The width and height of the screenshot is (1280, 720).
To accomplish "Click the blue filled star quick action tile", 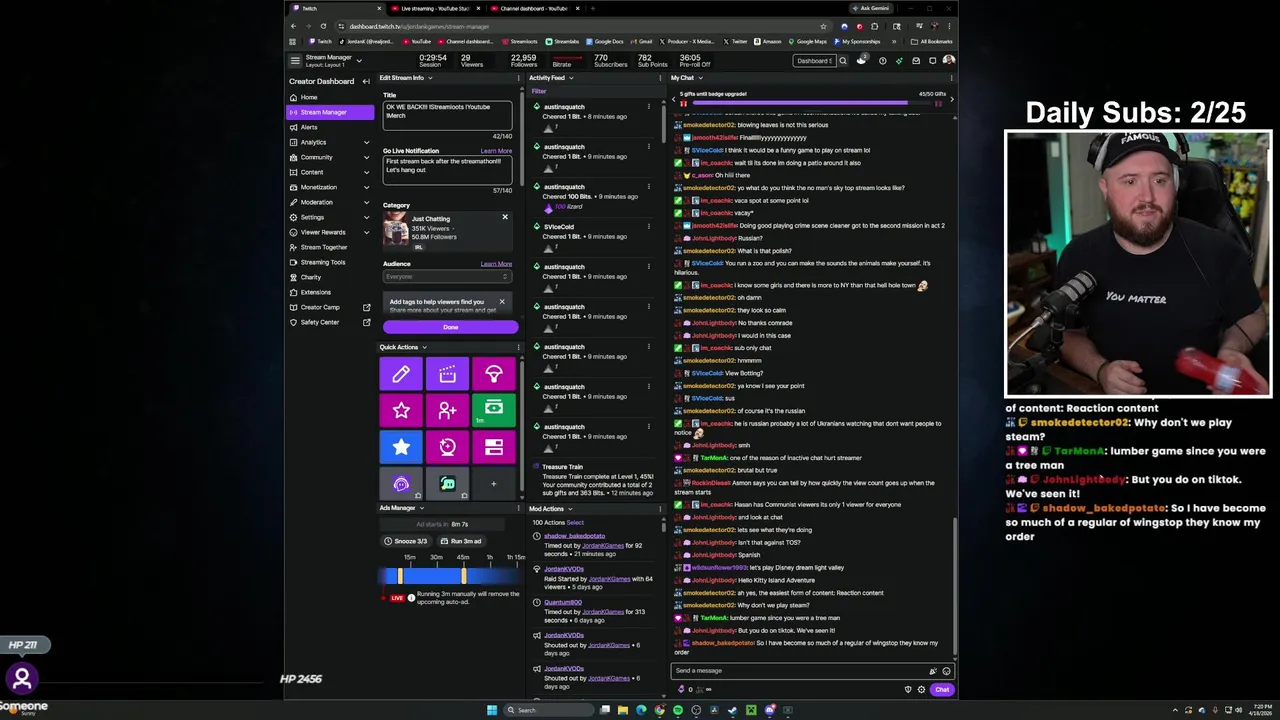I will [x=401, y=447].
